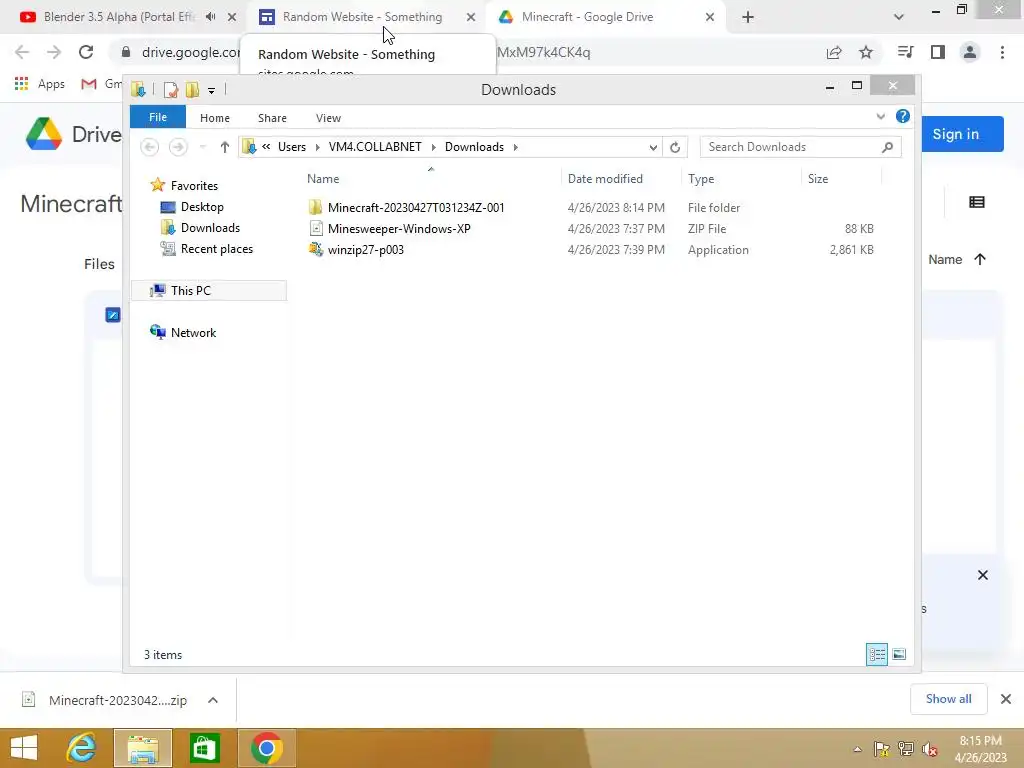The width and height of the screenshot is (1024, 768).
Task: Select Network in the navigation pane
Action: click(x=193, y=332)
